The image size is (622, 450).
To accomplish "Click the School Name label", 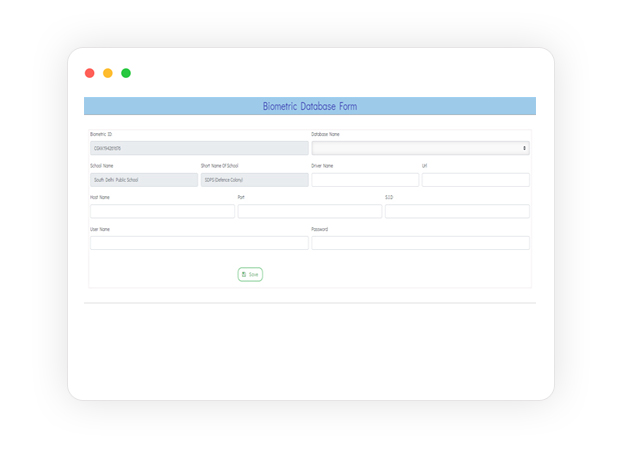I will (102, 166).
